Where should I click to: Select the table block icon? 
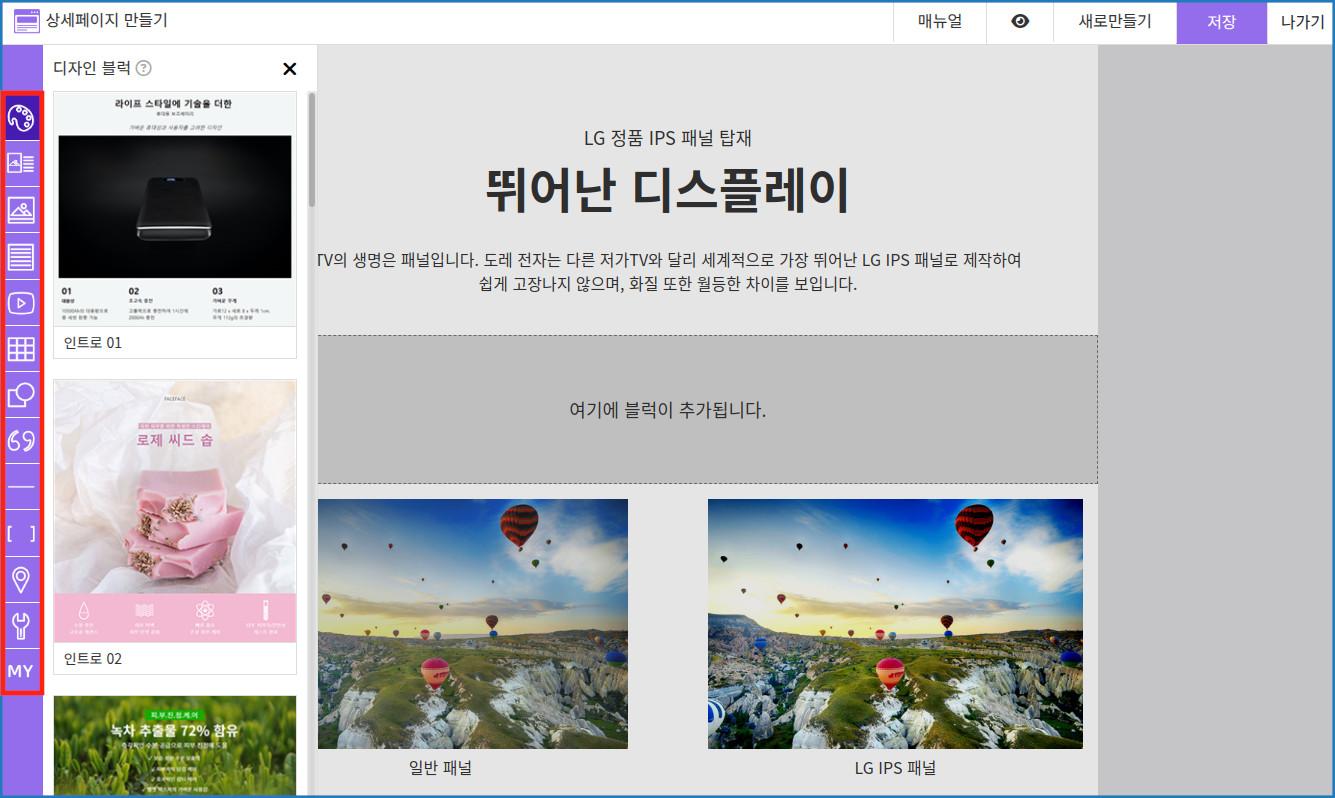tap(22, 349)
